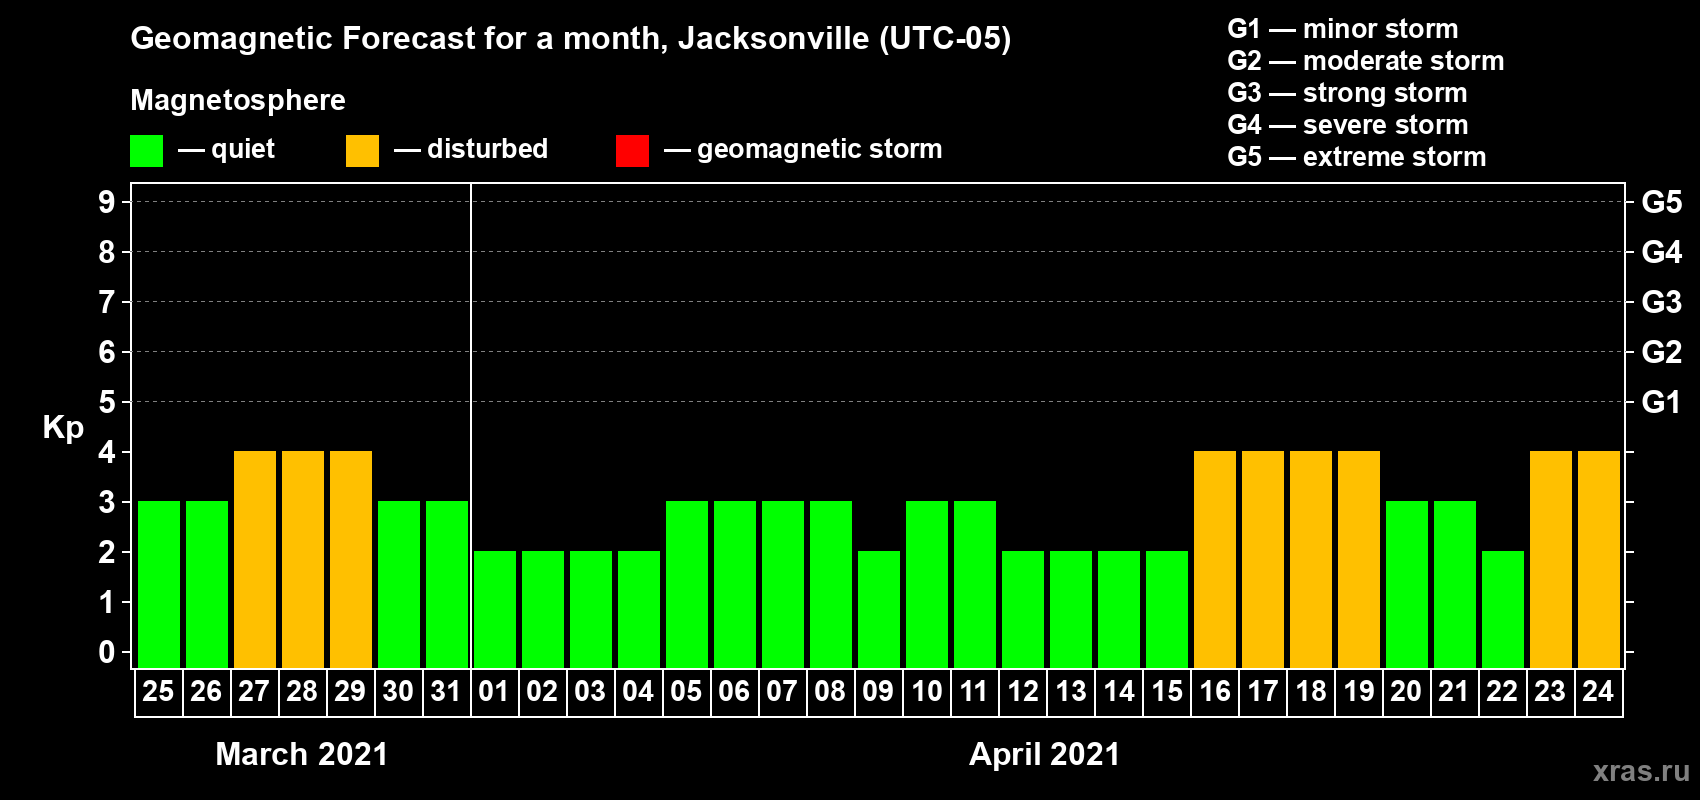Click the red geomagnetic storm legend swatch
1700x800 pixels.
[633, 151]
